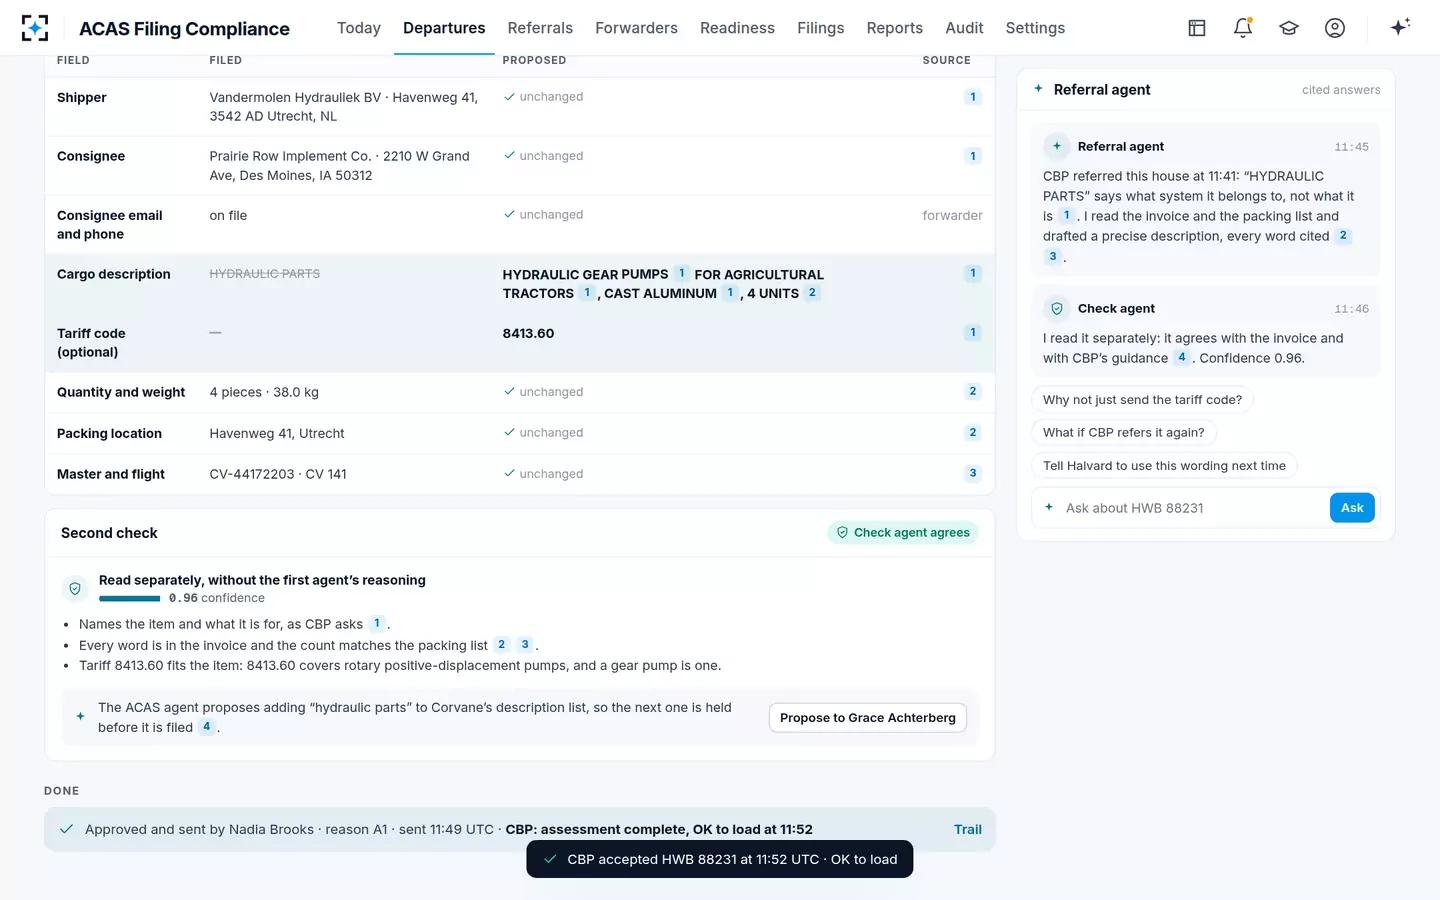Click citation 1 after 'as CBP asks'
Screen dimensions: 1440x900
377,623
